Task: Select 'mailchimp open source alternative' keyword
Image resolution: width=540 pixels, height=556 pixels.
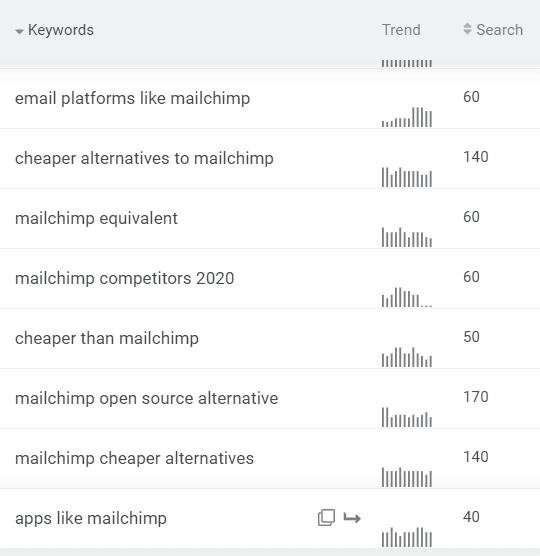Action: pyautogui.click(x=146, y=398)
